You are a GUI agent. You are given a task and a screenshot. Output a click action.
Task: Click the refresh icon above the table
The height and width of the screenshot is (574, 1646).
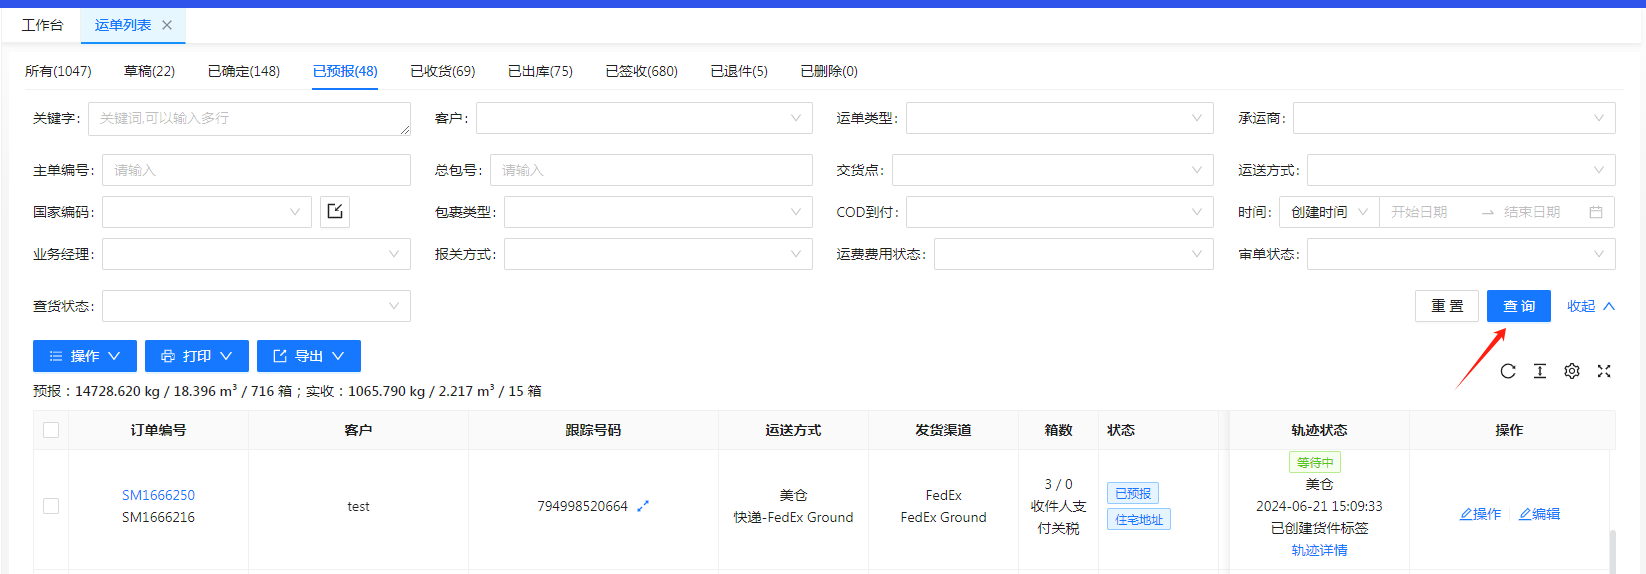1508,371
